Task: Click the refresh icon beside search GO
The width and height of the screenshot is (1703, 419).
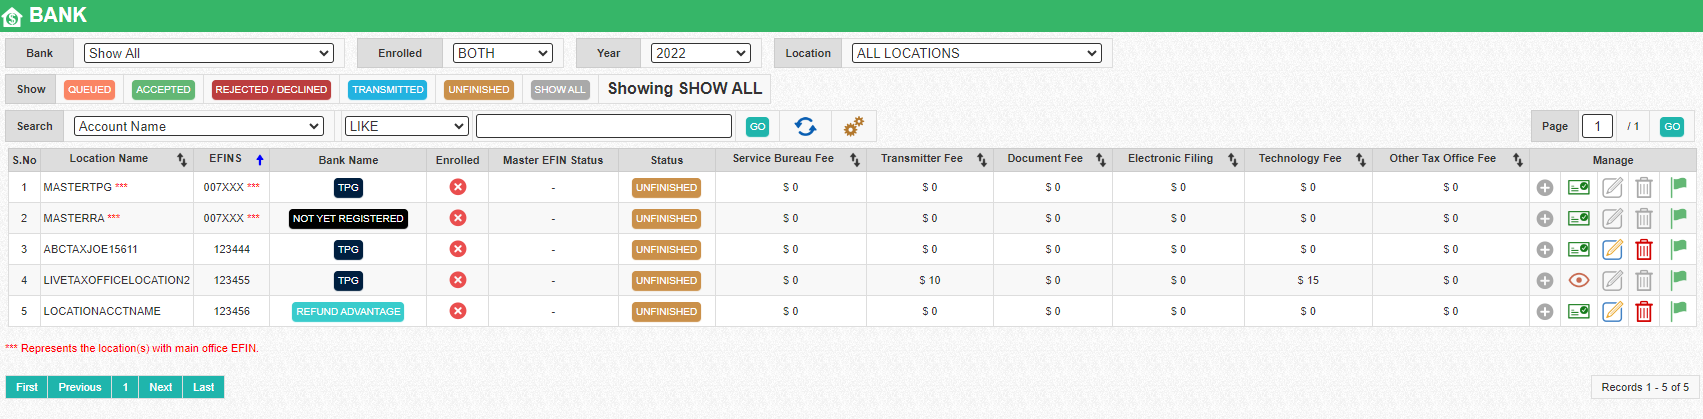Action: click(x=805, y=126)
